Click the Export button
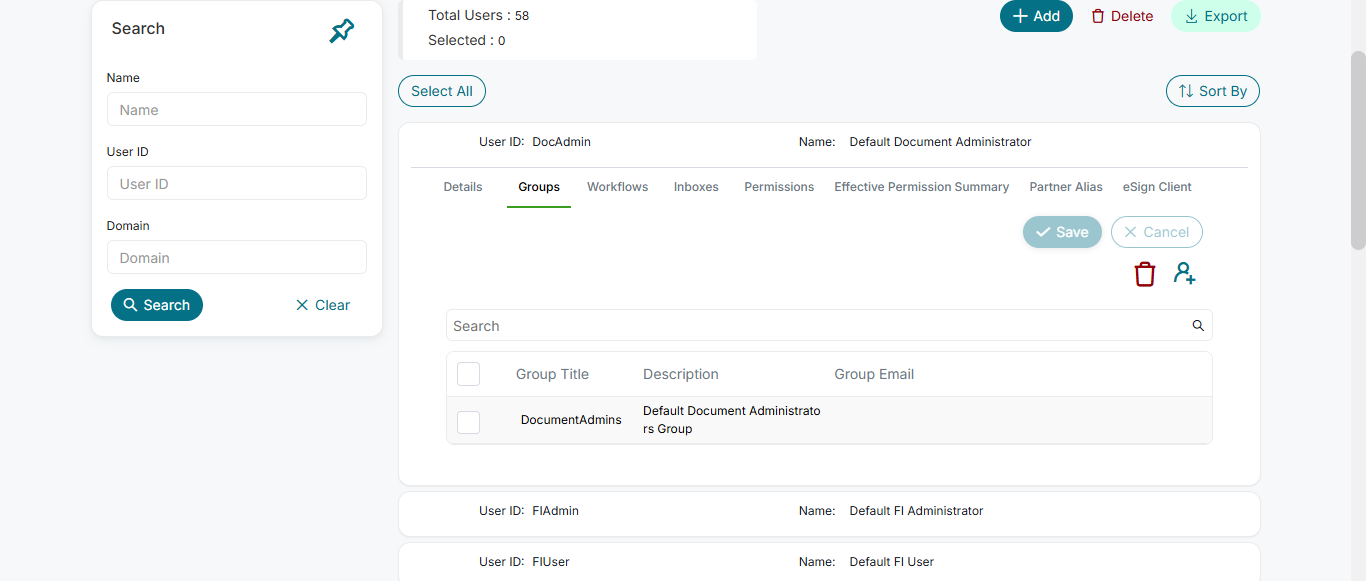The height and width of the screenshot is (581, 1366). point(1215,16)
